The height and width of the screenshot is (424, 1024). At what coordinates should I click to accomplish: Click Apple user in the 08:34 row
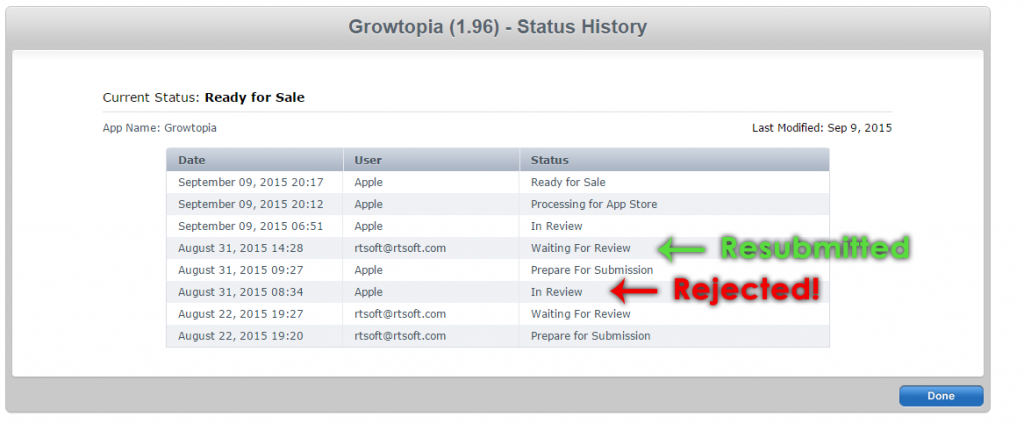(368, 292)
